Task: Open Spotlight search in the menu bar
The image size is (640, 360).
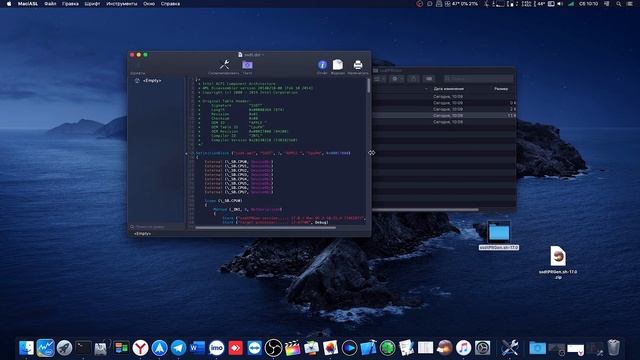Action: 619,4
